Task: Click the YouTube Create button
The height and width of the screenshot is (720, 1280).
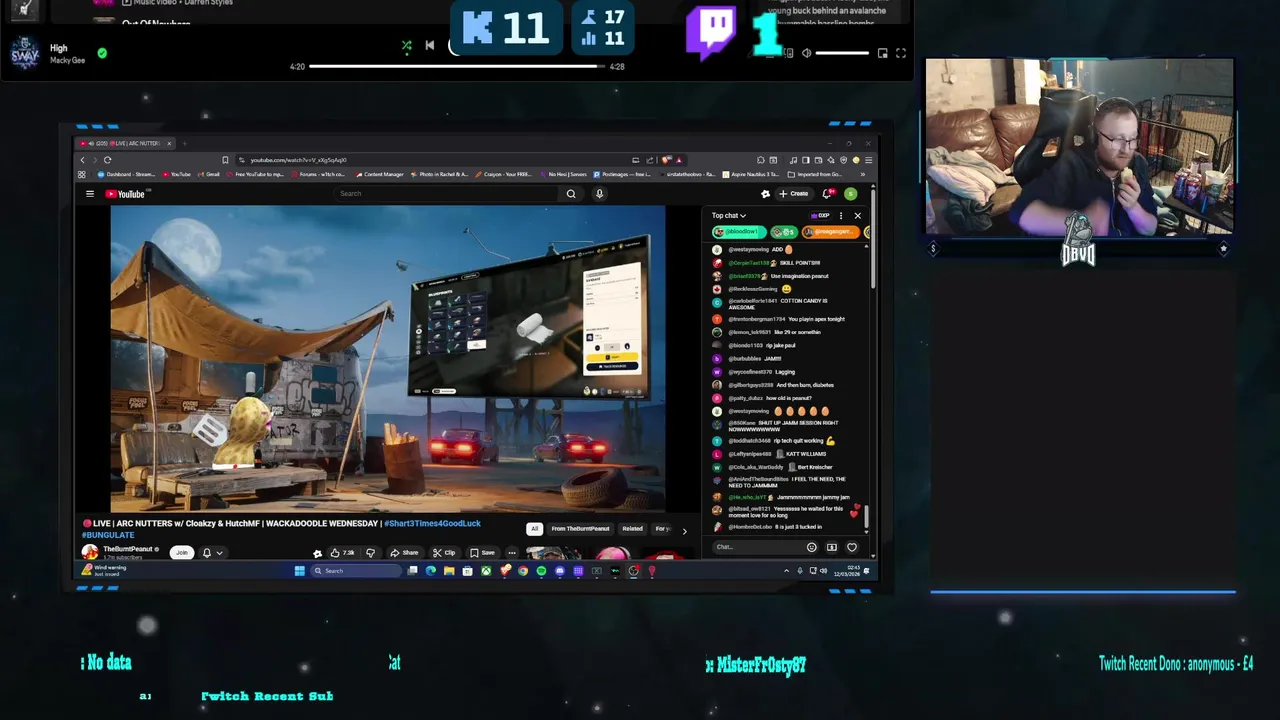Action: coord(794,194)
